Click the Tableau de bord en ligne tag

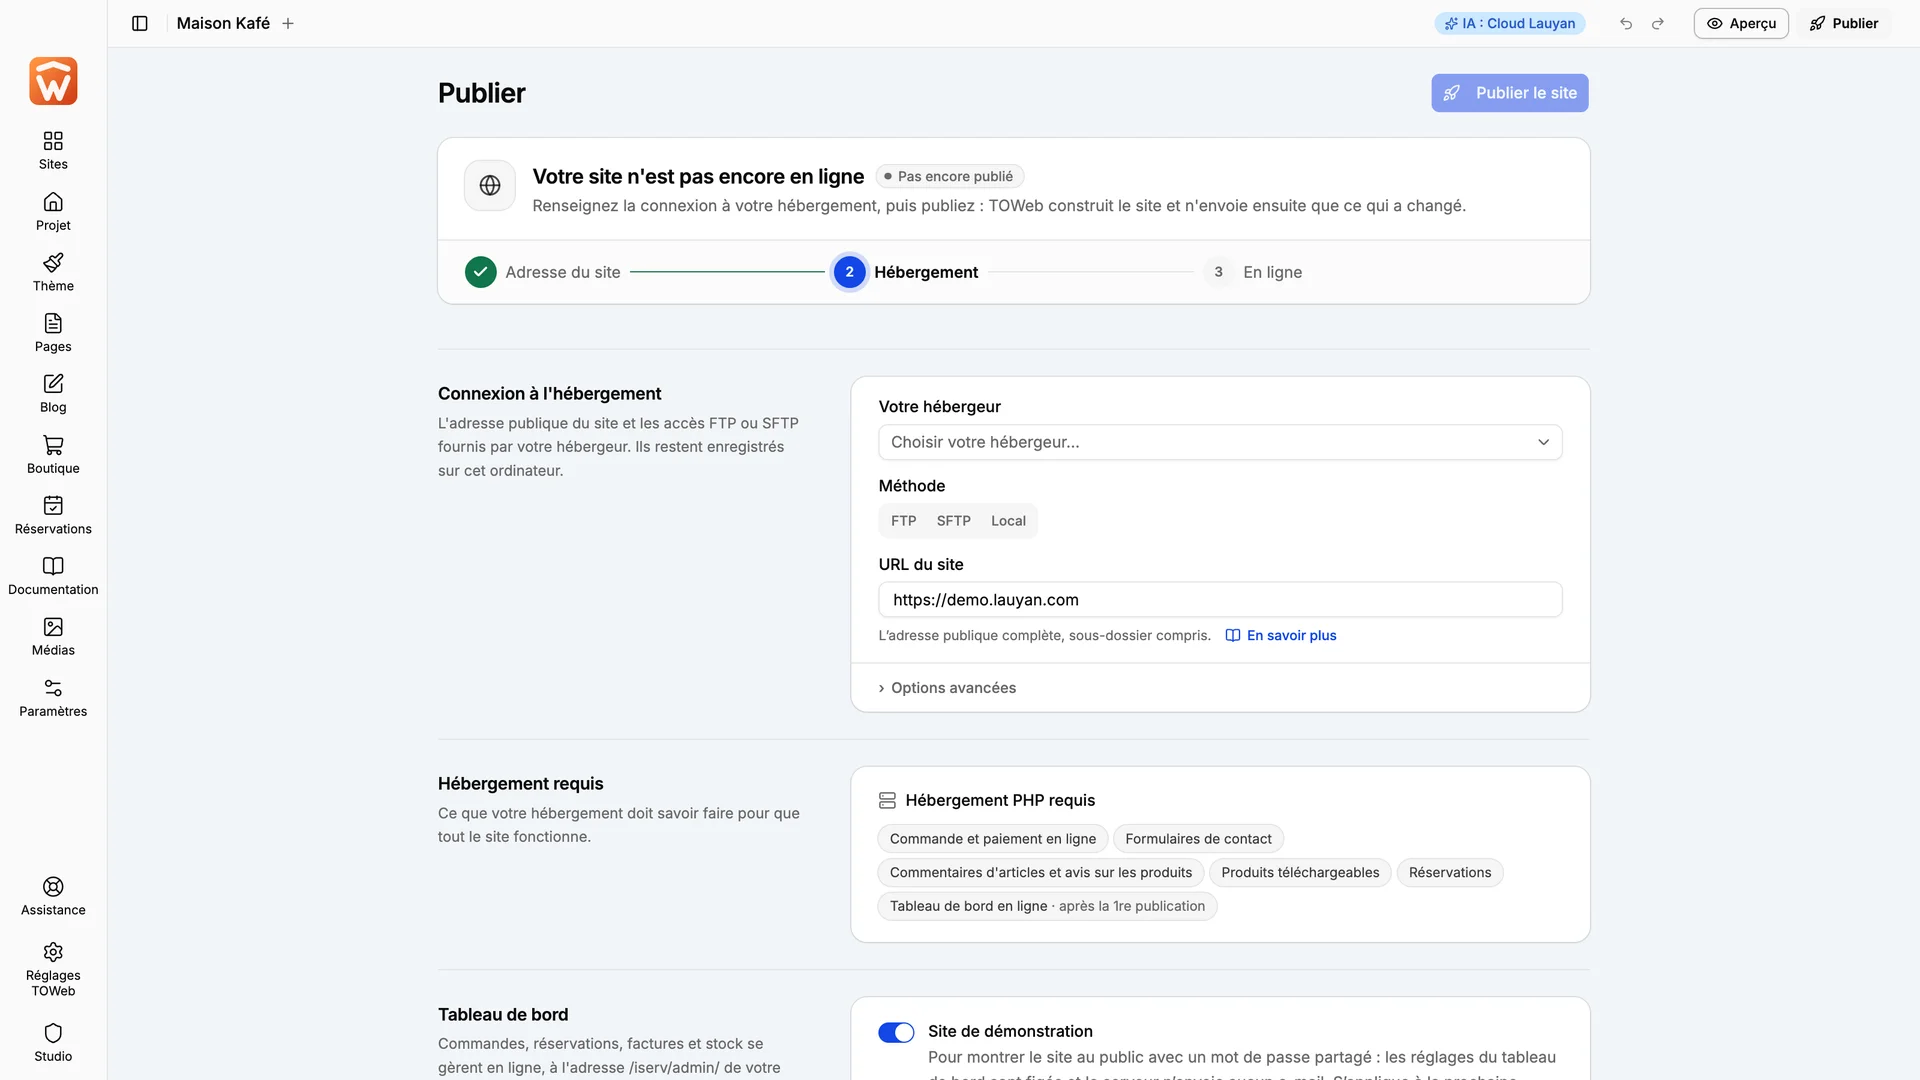coord(1047,906)
